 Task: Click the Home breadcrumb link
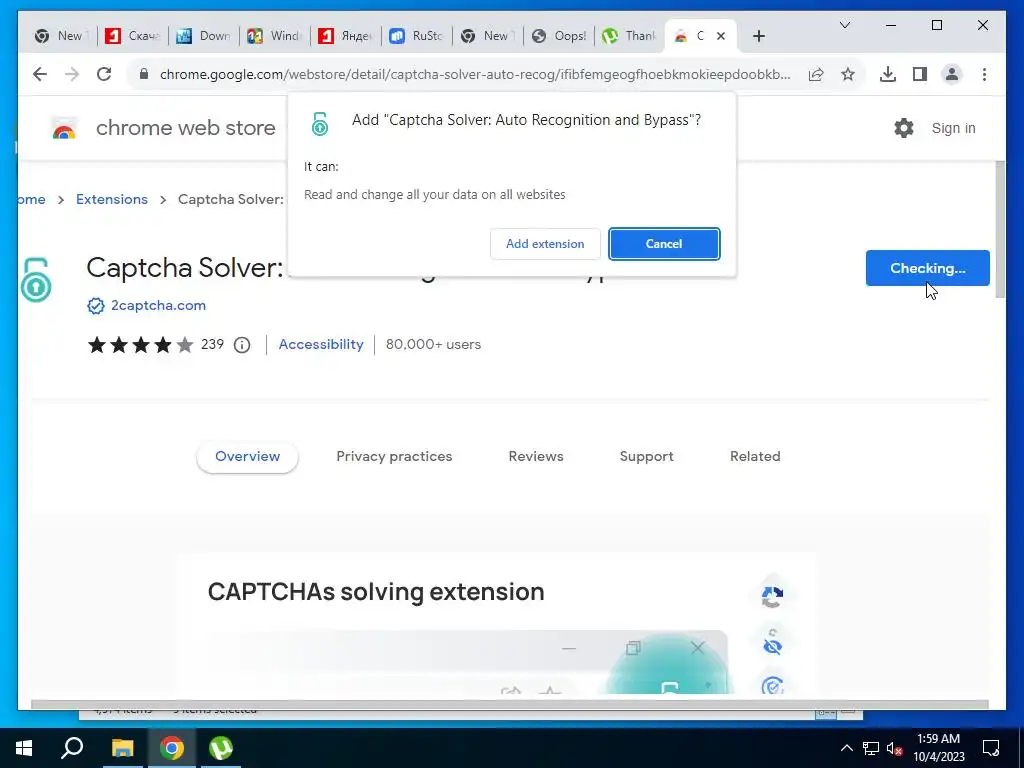click(31, 199)
